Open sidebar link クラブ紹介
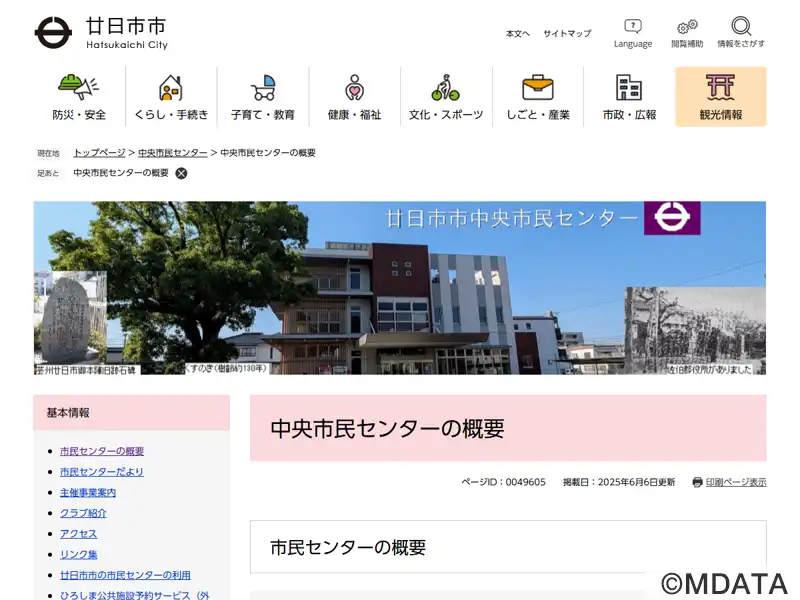Screen dimensions: 800x600 point(83,513)
